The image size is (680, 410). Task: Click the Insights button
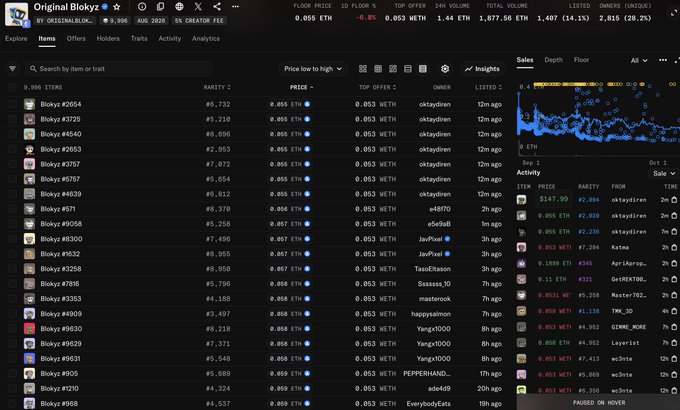coord(482,69)
